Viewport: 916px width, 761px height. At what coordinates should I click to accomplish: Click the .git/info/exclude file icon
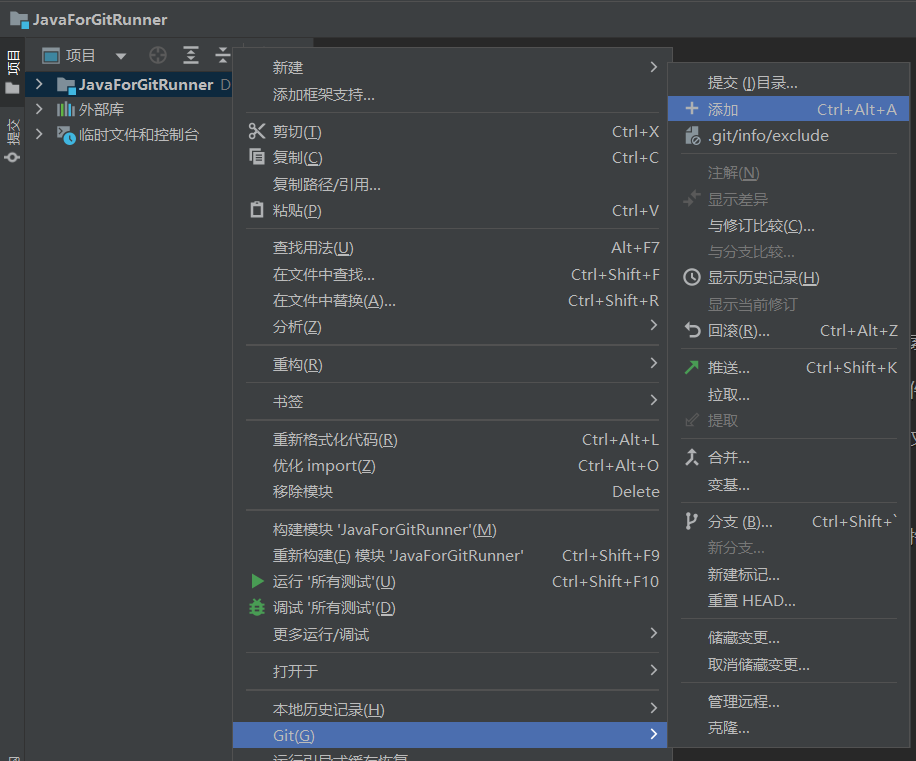click(692, 135)
